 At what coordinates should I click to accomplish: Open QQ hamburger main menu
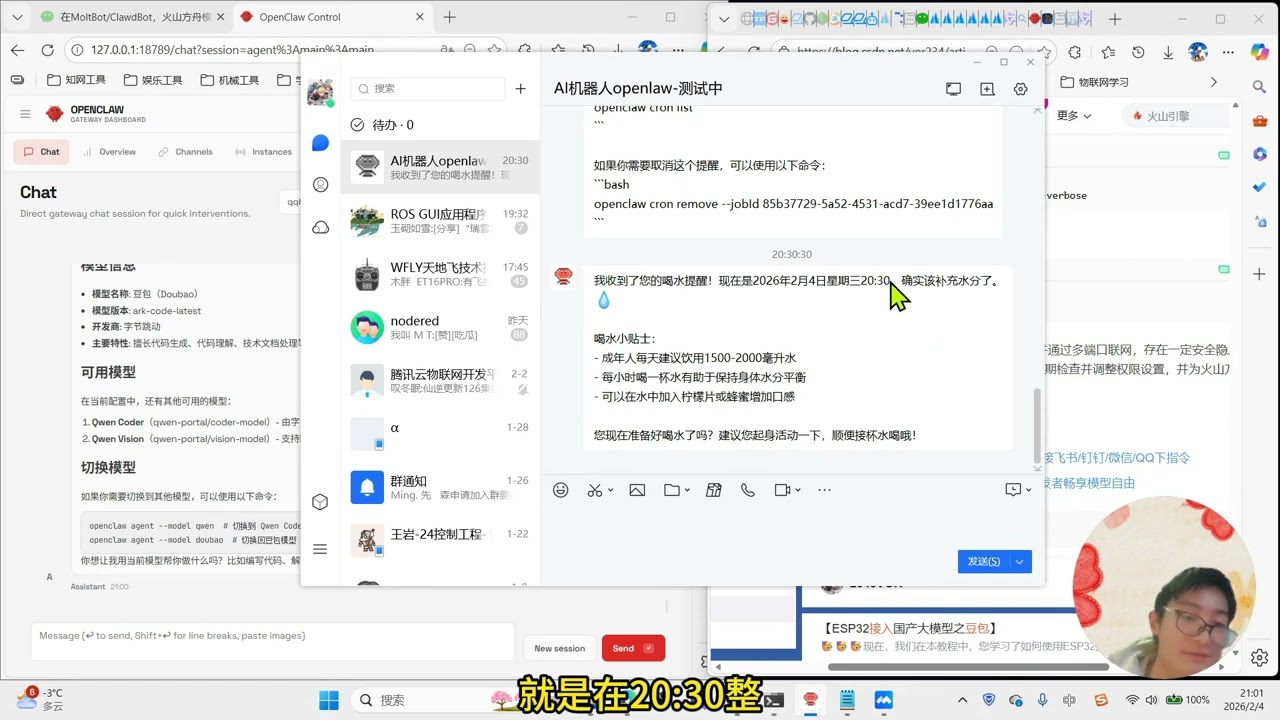(x=320, y=549)
